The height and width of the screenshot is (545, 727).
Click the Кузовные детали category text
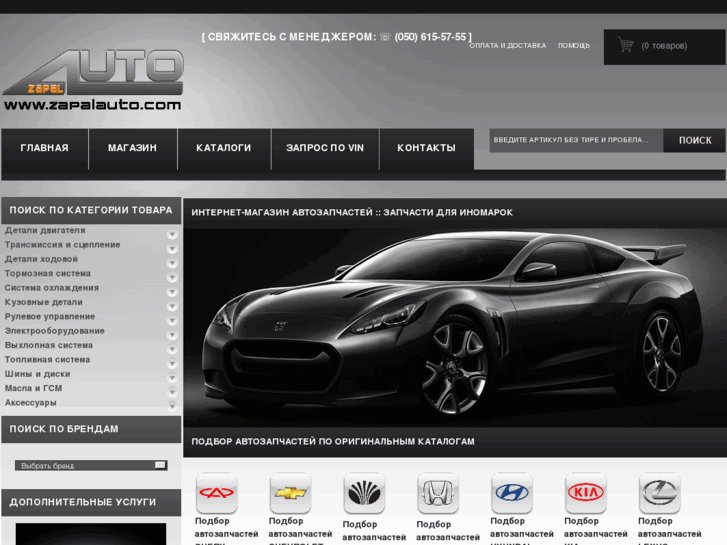coord(44,302)
